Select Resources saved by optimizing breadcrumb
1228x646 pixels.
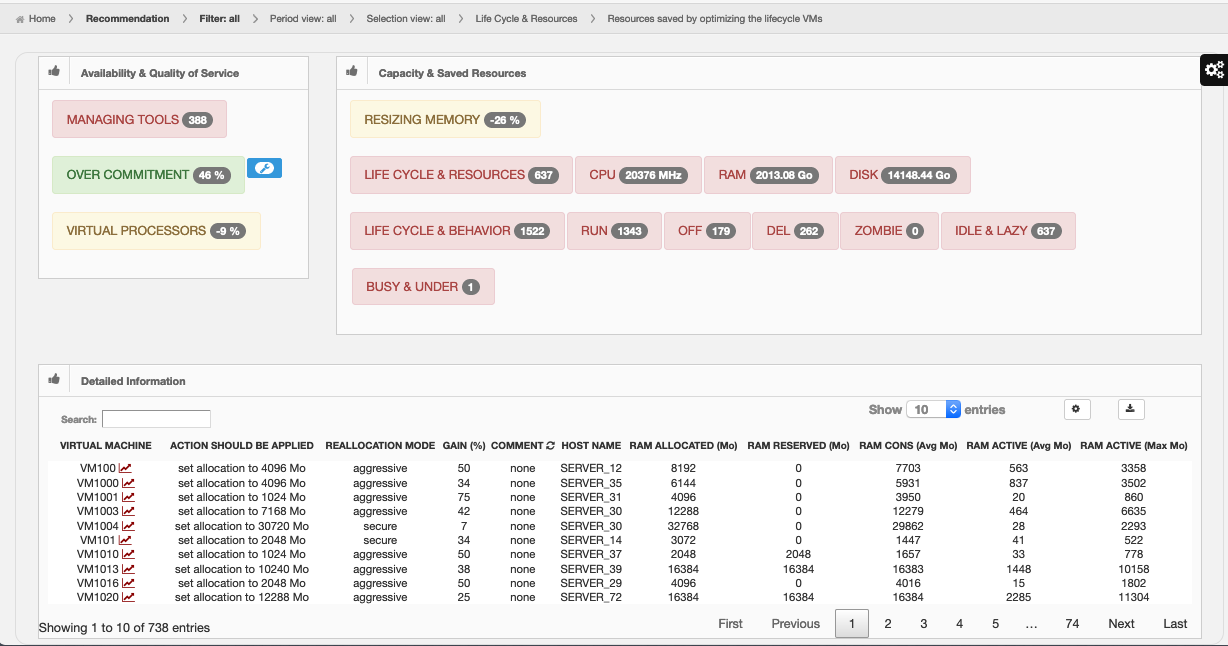pos(715,18)
